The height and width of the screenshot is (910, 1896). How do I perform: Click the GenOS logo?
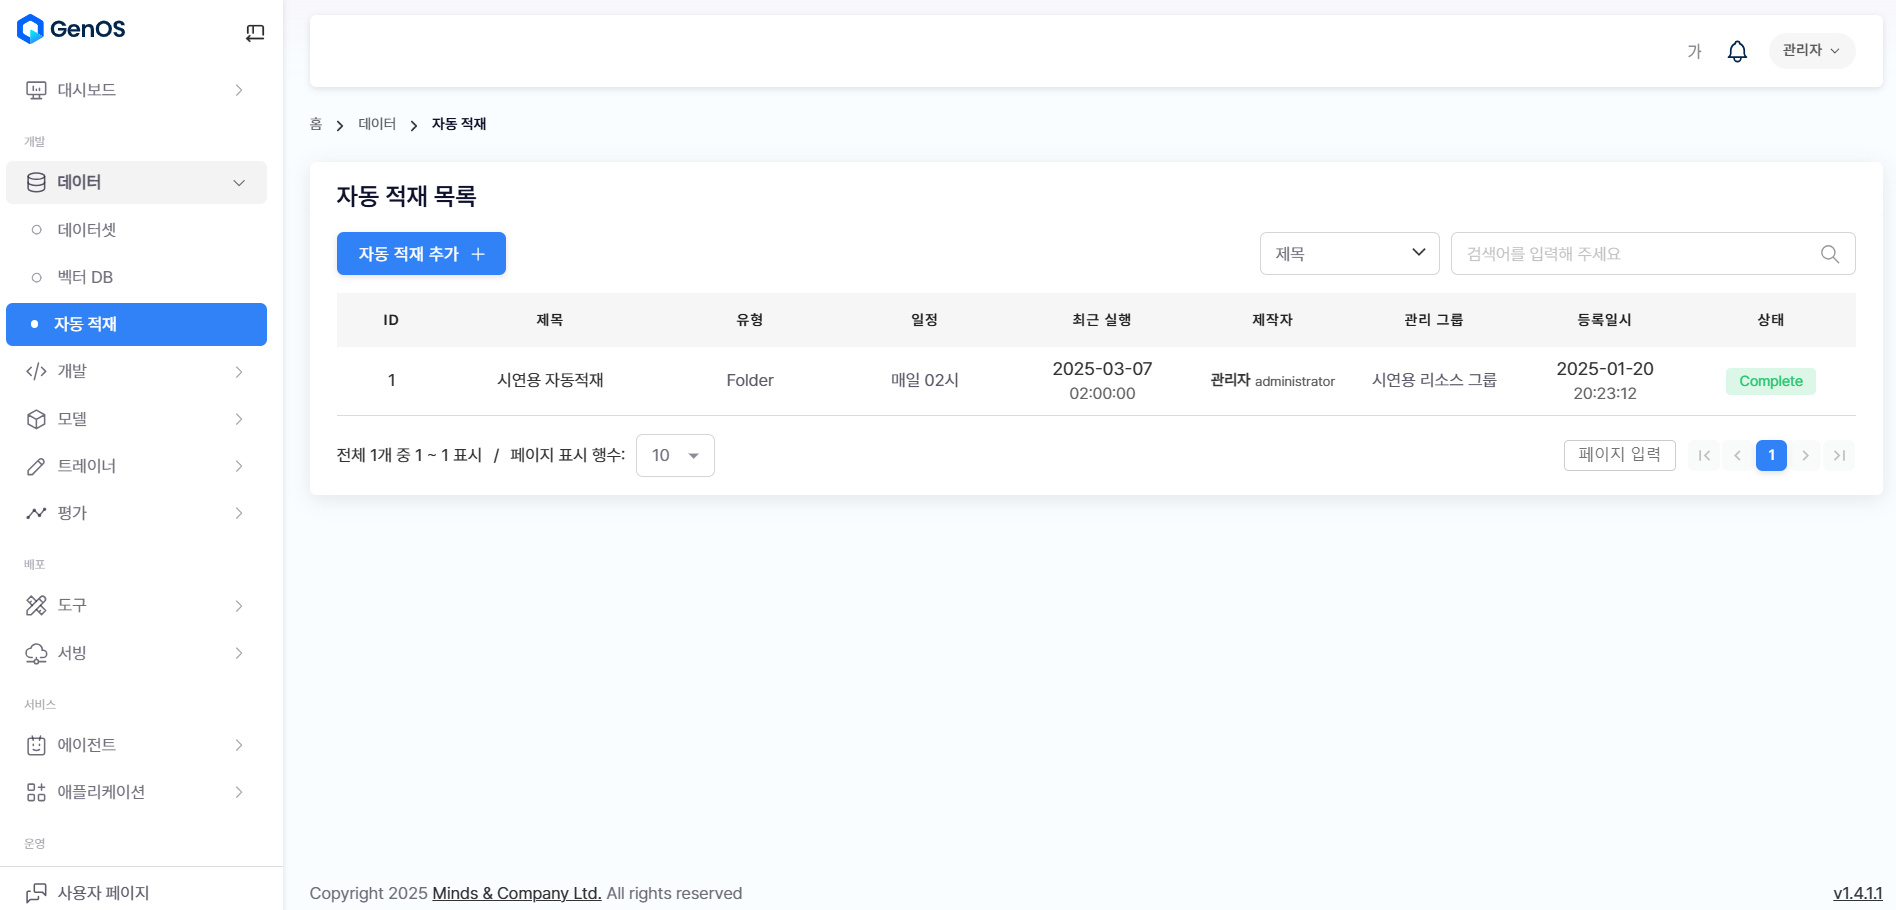click(72, 29)
